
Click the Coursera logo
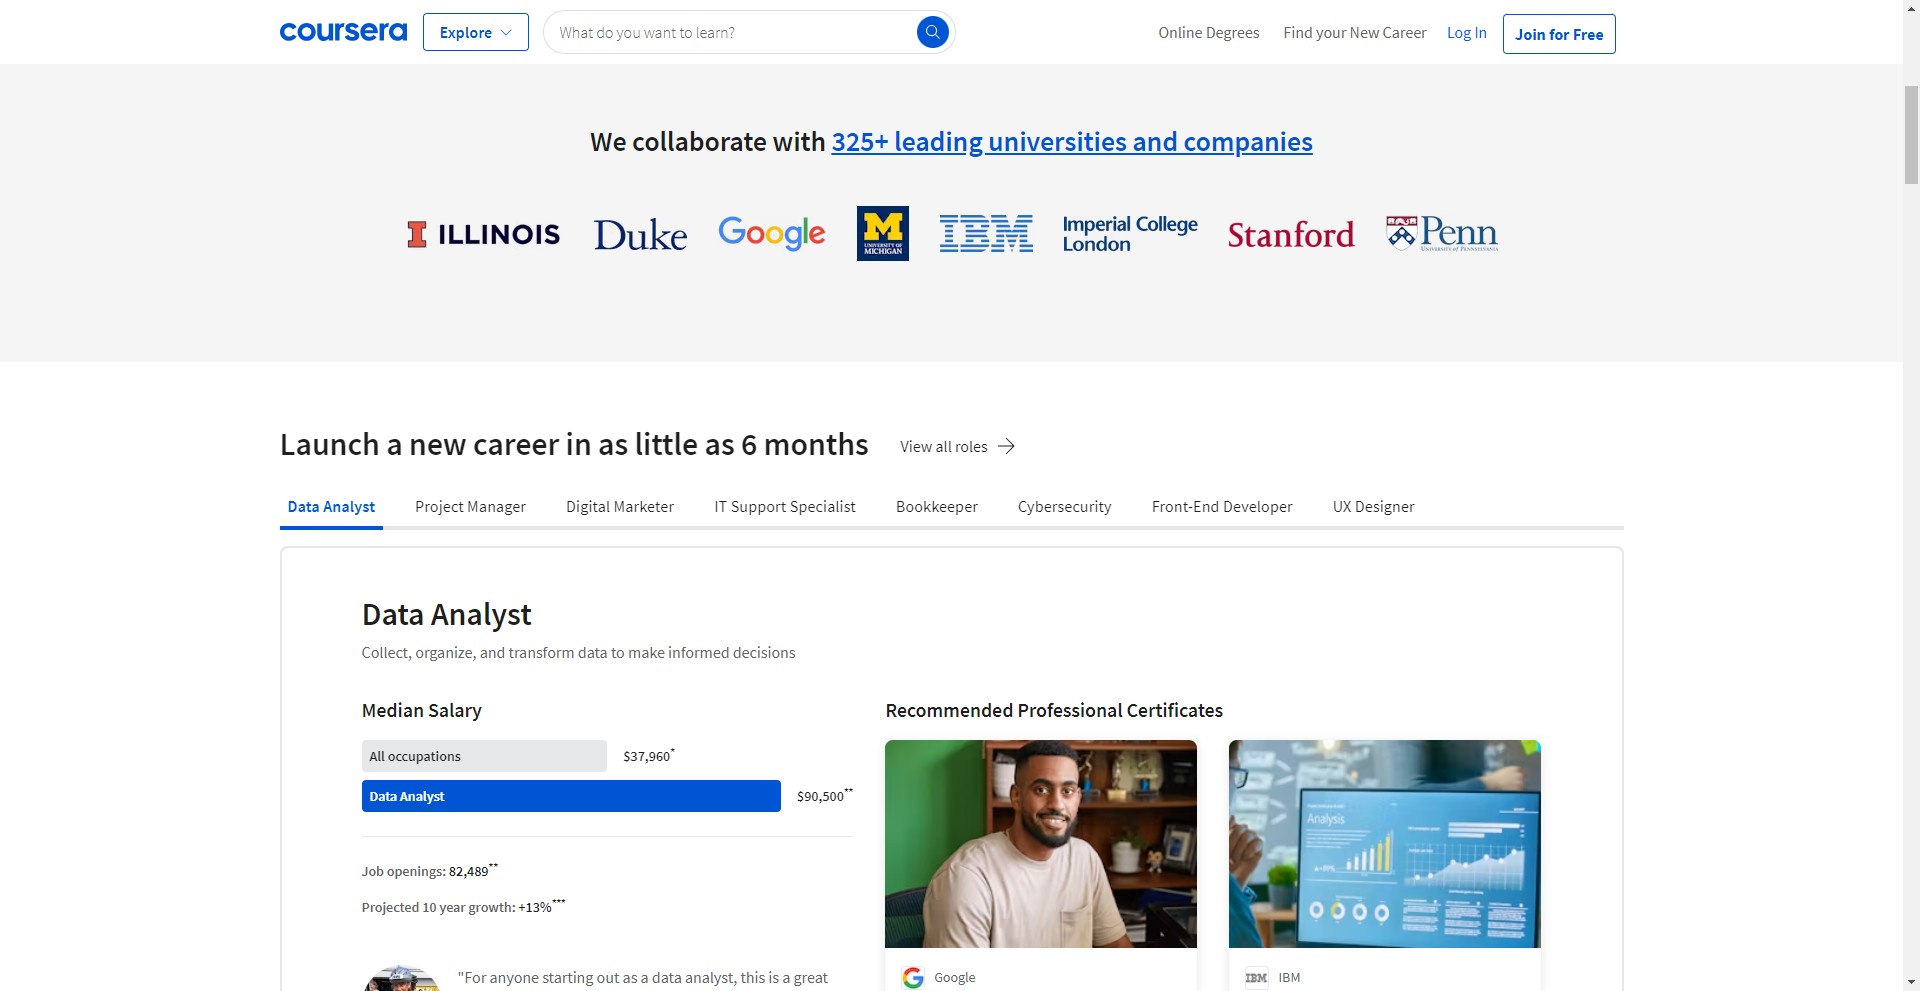(343, 32)
